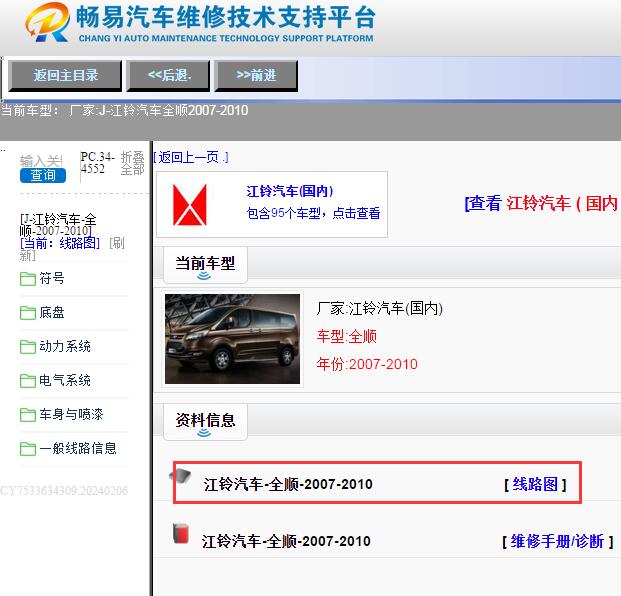Select the 资料信息 section tab
The height and width of the screenshot is (596, 621).
click(x=205, y=422)
